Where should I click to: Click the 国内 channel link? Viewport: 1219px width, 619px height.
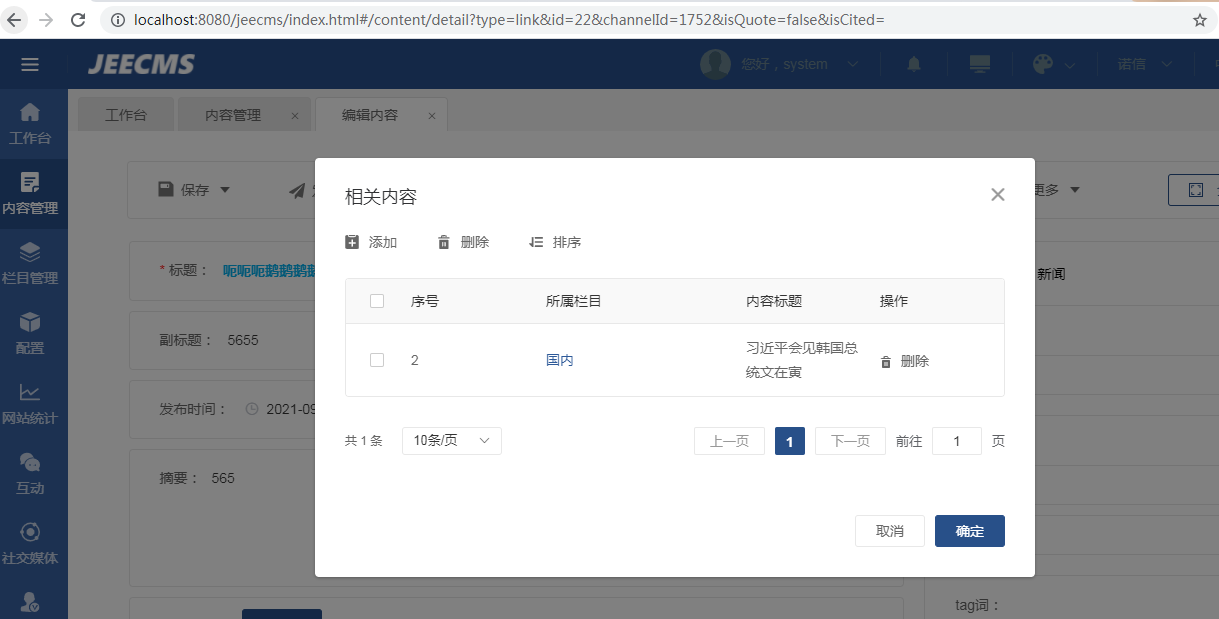[x=560, y=360]
